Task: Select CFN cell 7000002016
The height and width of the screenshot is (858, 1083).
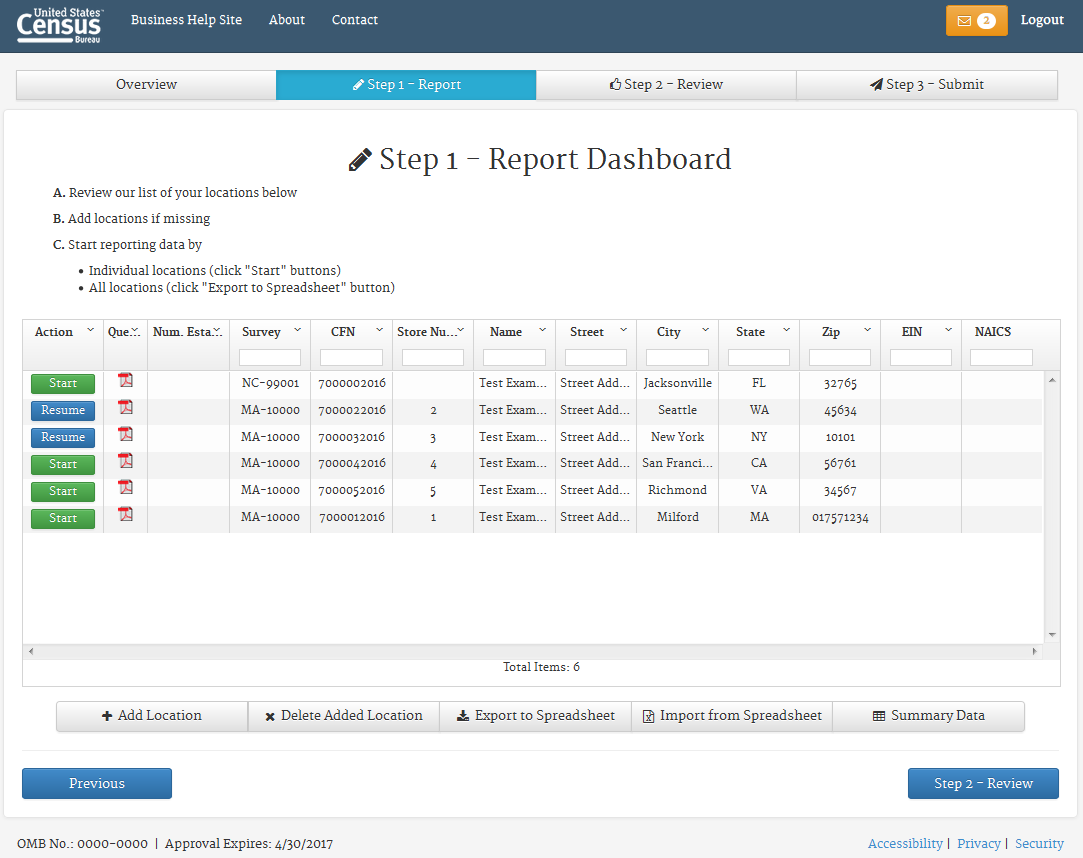Action: coord(352,383)
